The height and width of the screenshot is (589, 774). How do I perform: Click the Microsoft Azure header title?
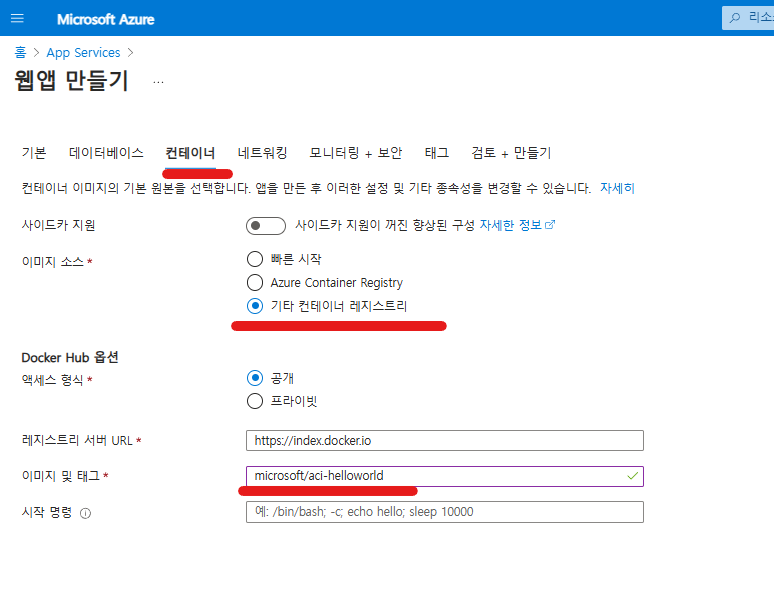point(106,19)
